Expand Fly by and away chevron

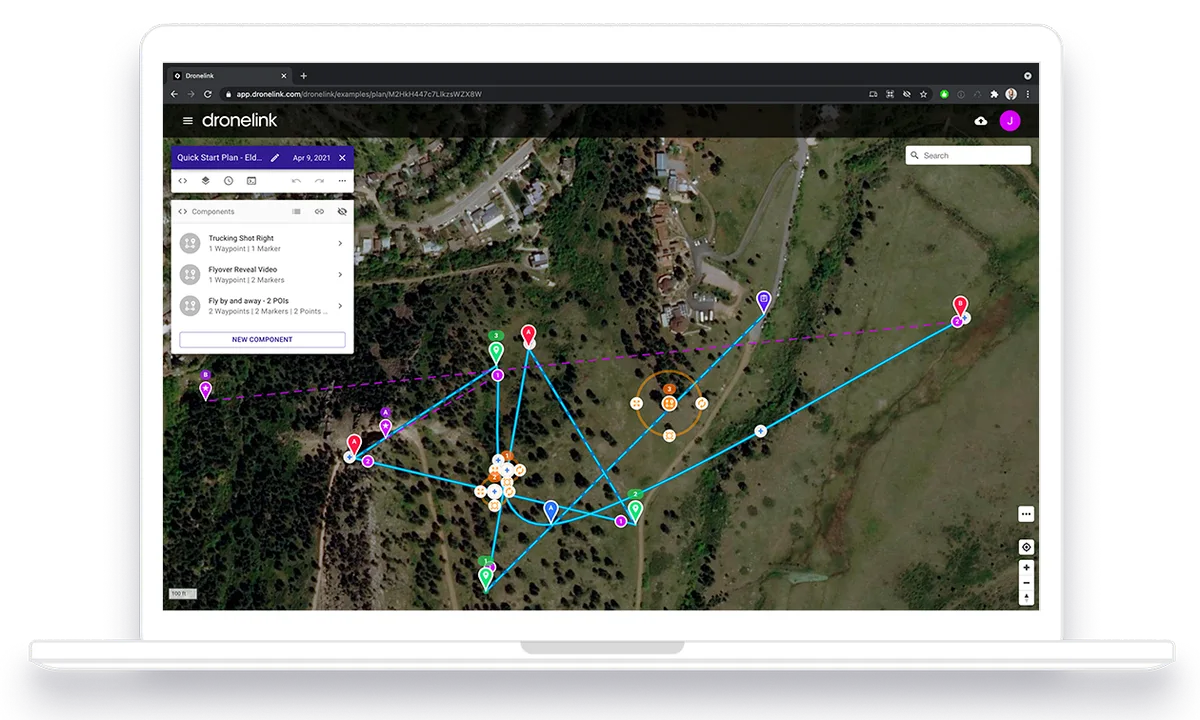tap(340, 306)
